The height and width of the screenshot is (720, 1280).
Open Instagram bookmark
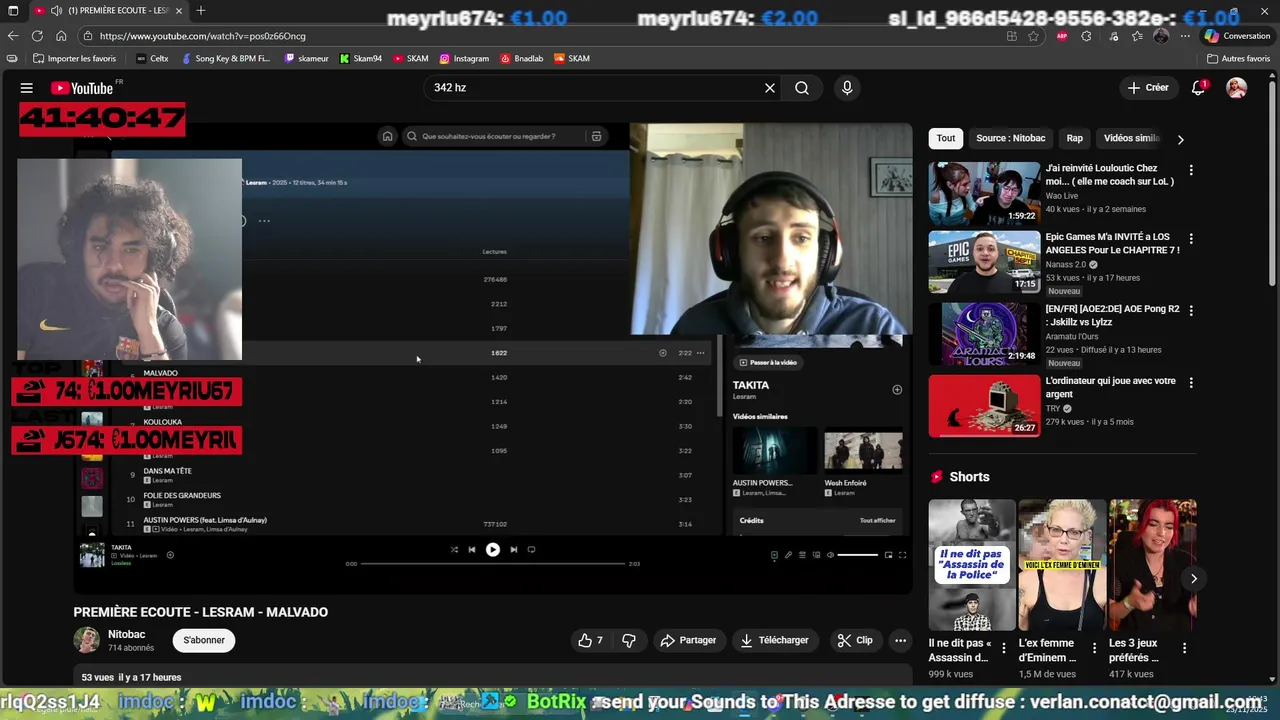click(x=464, y=59)
